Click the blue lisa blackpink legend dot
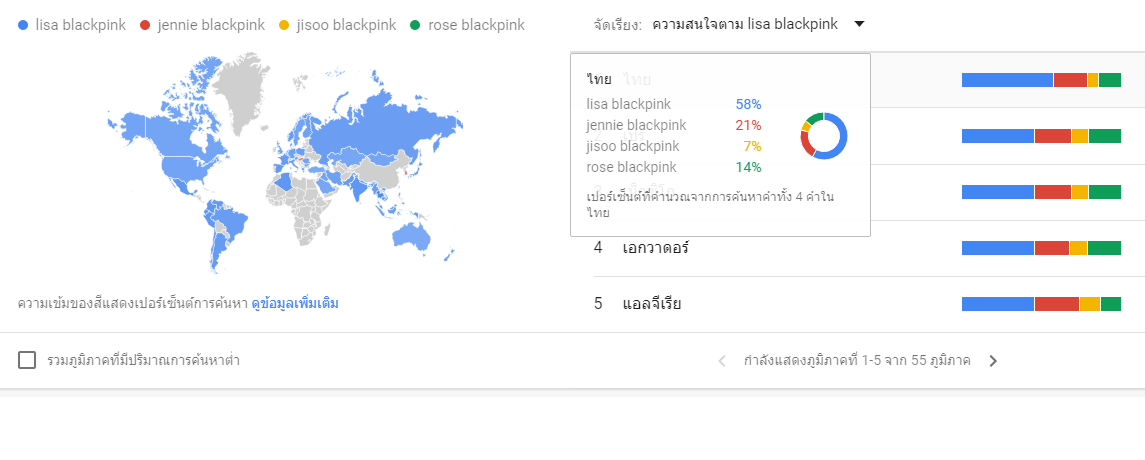Screen dimensions: 1145x460 (x=23, y=25)
